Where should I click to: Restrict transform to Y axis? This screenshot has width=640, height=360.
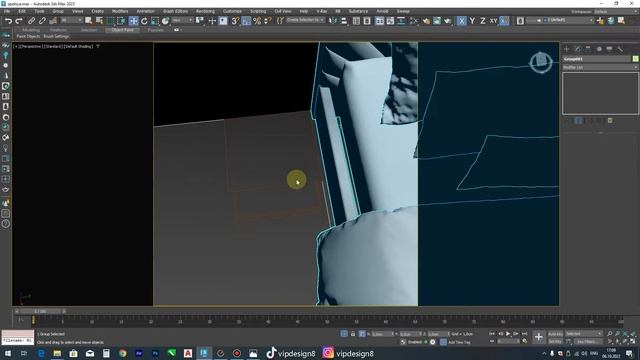(x=472, y=20)
